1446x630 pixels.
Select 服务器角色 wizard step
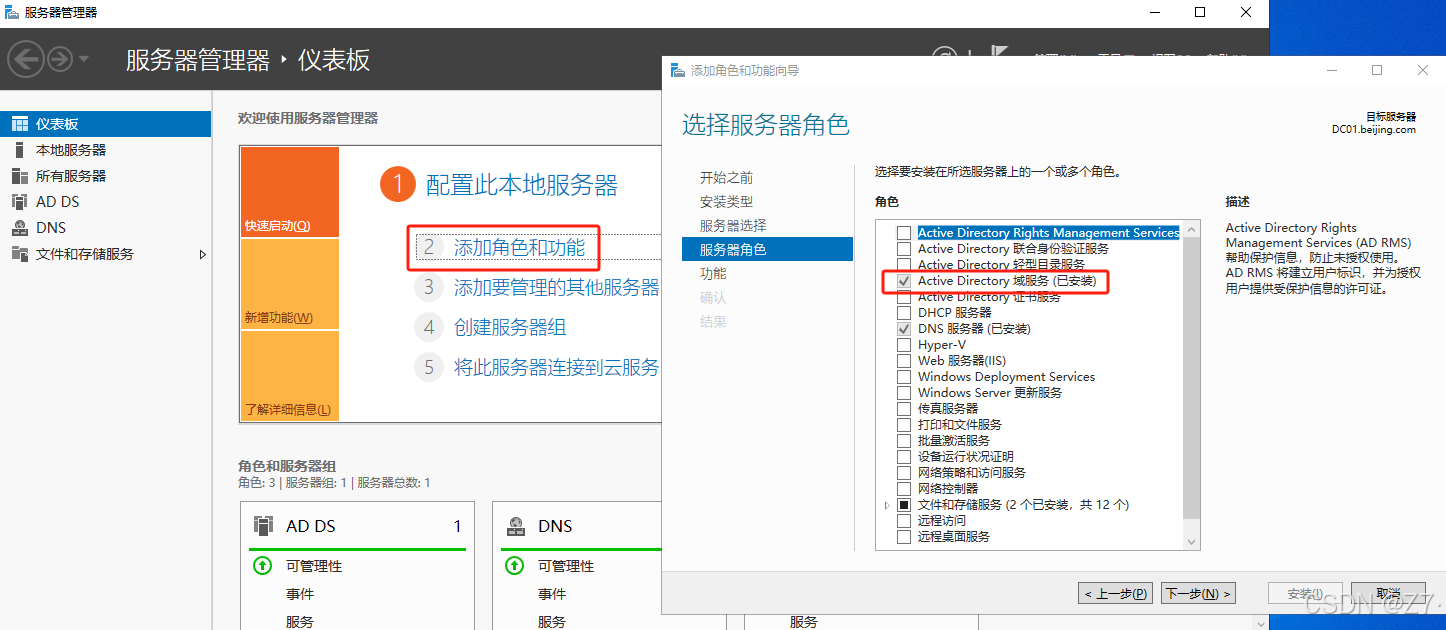767,249
